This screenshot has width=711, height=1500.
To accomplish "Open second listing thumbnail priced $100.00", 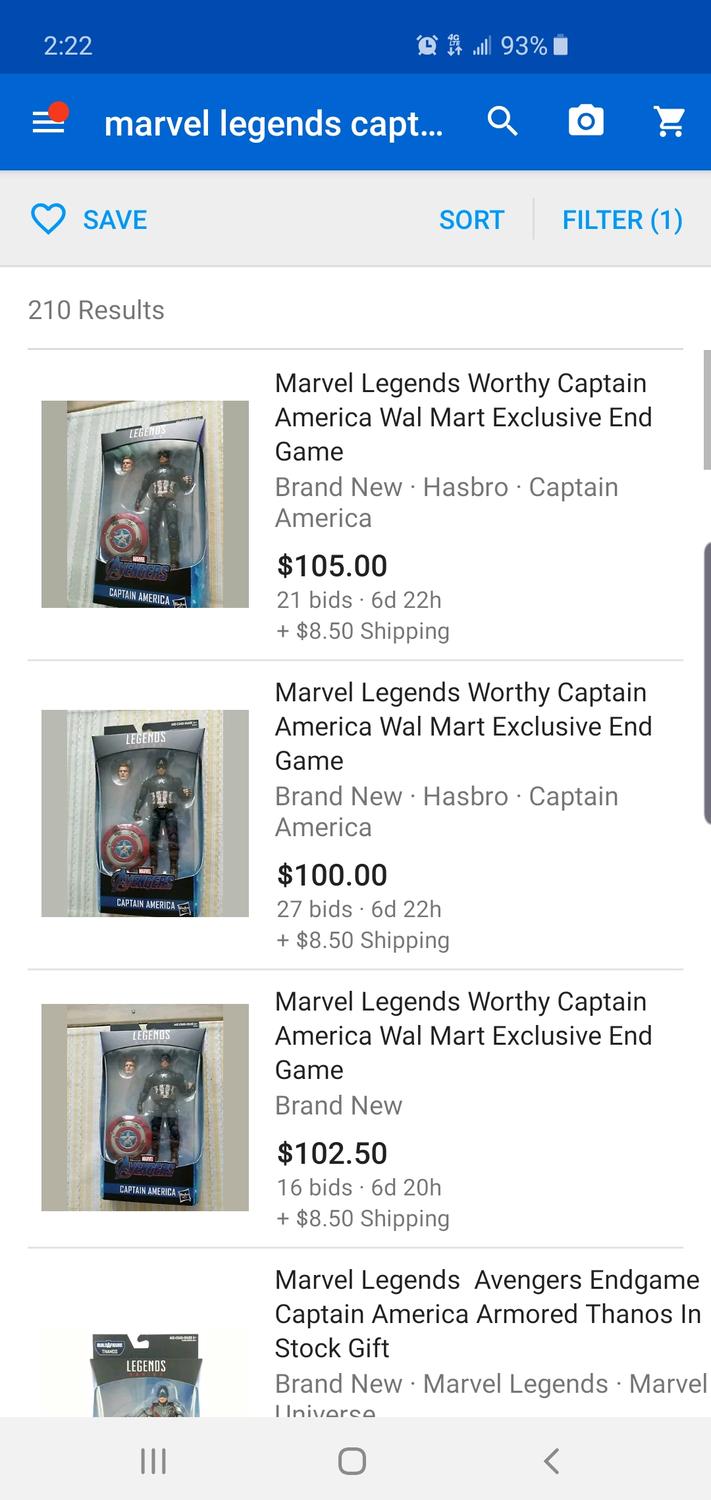I will pyautogui.click(x=145, y=813).
